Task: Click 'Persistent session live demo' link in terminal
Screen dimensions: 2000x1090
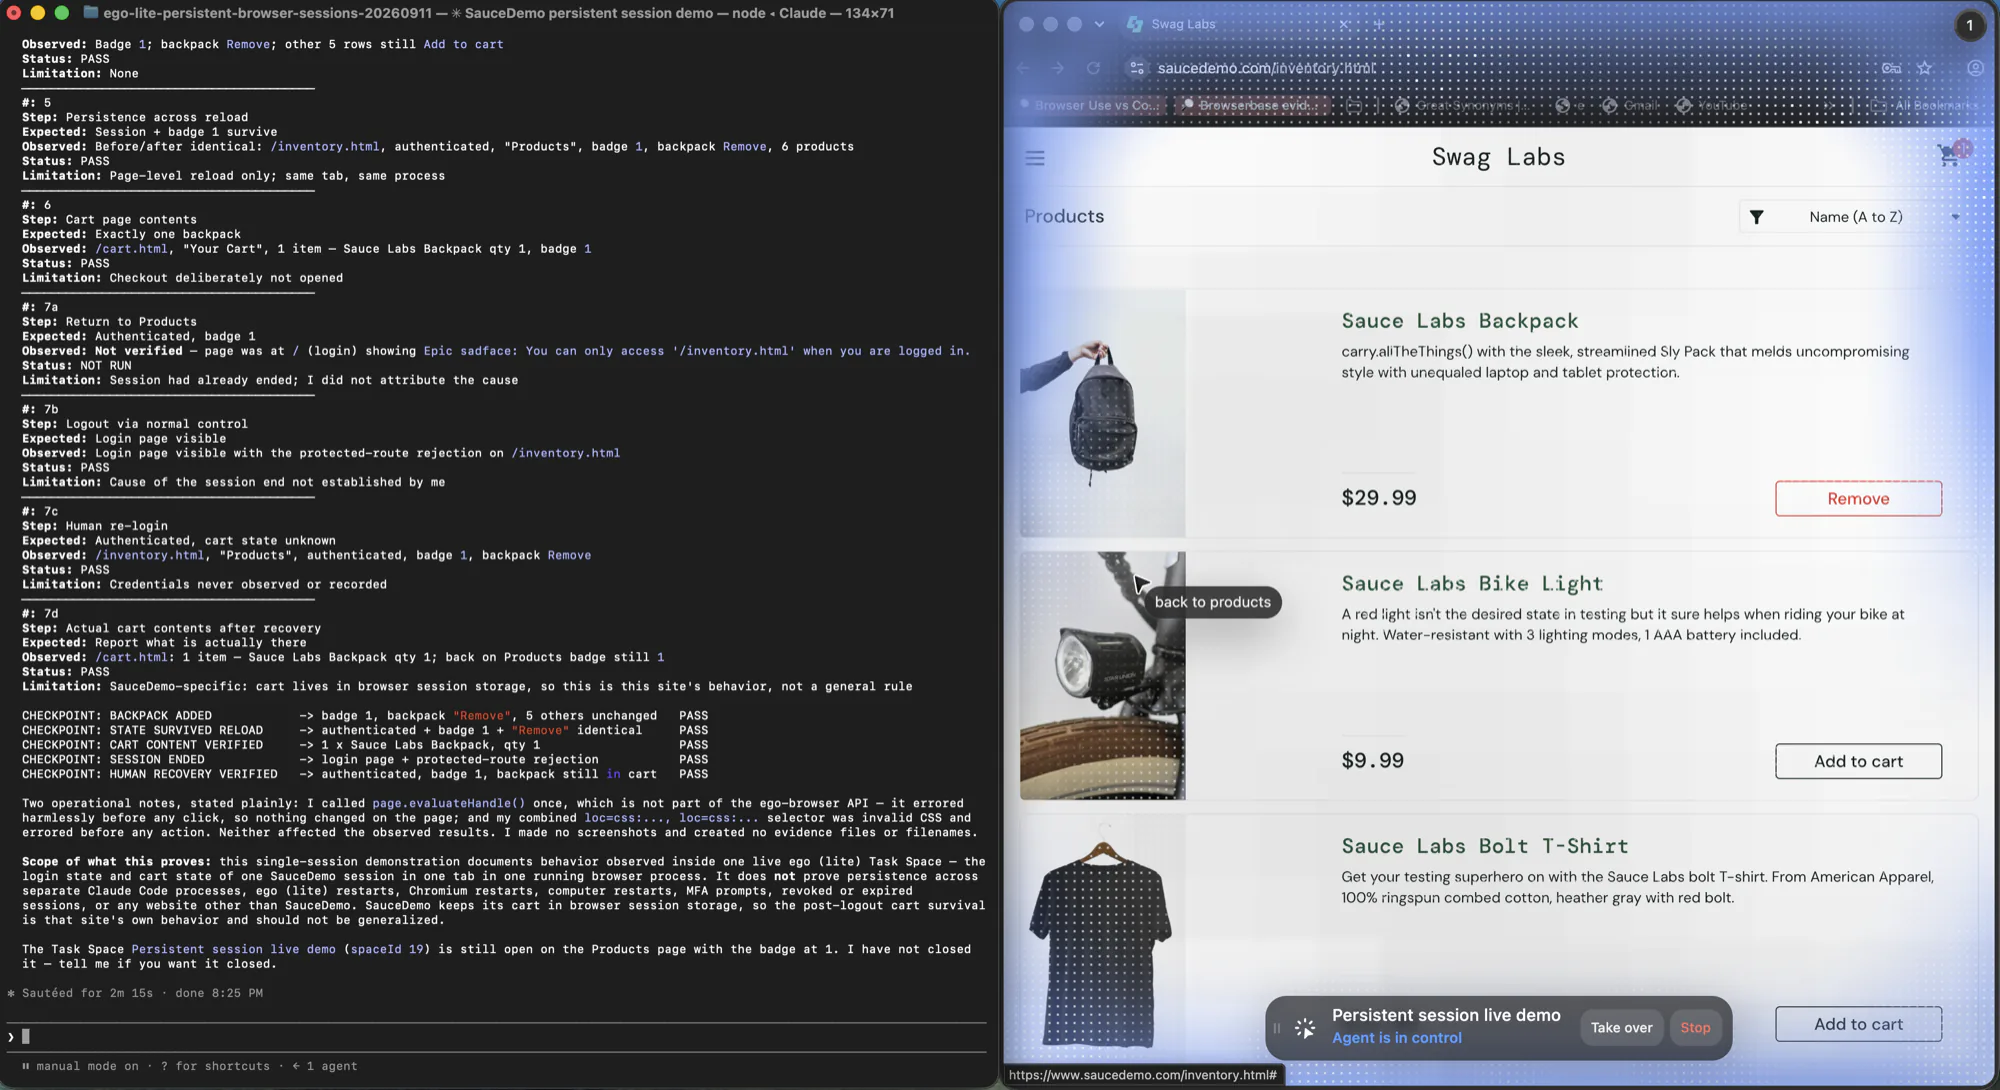Action: tap(233, 949)
